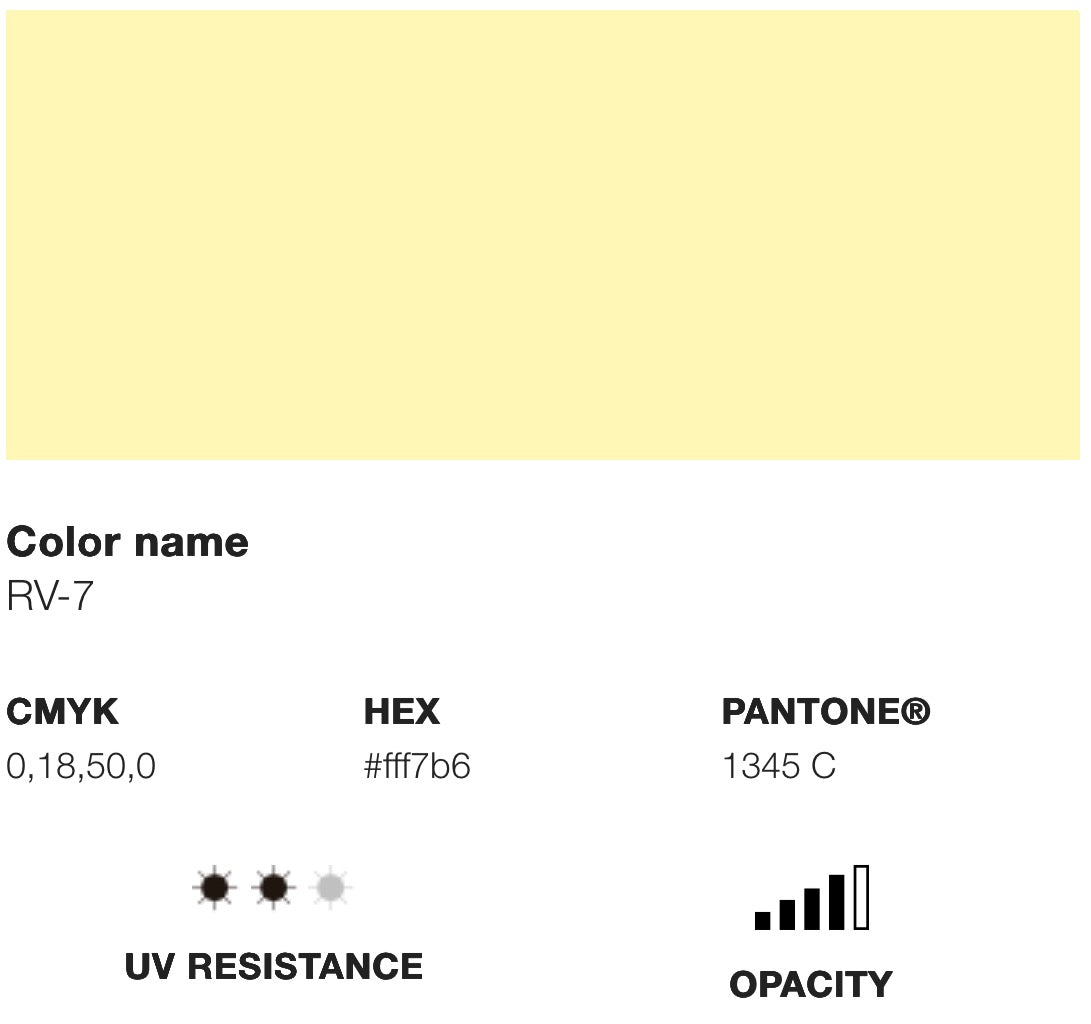This screenshot has width=1091, height=1024.
Task: Click the first dark UV resistance sun icon
Action: [x=214, y=888]
